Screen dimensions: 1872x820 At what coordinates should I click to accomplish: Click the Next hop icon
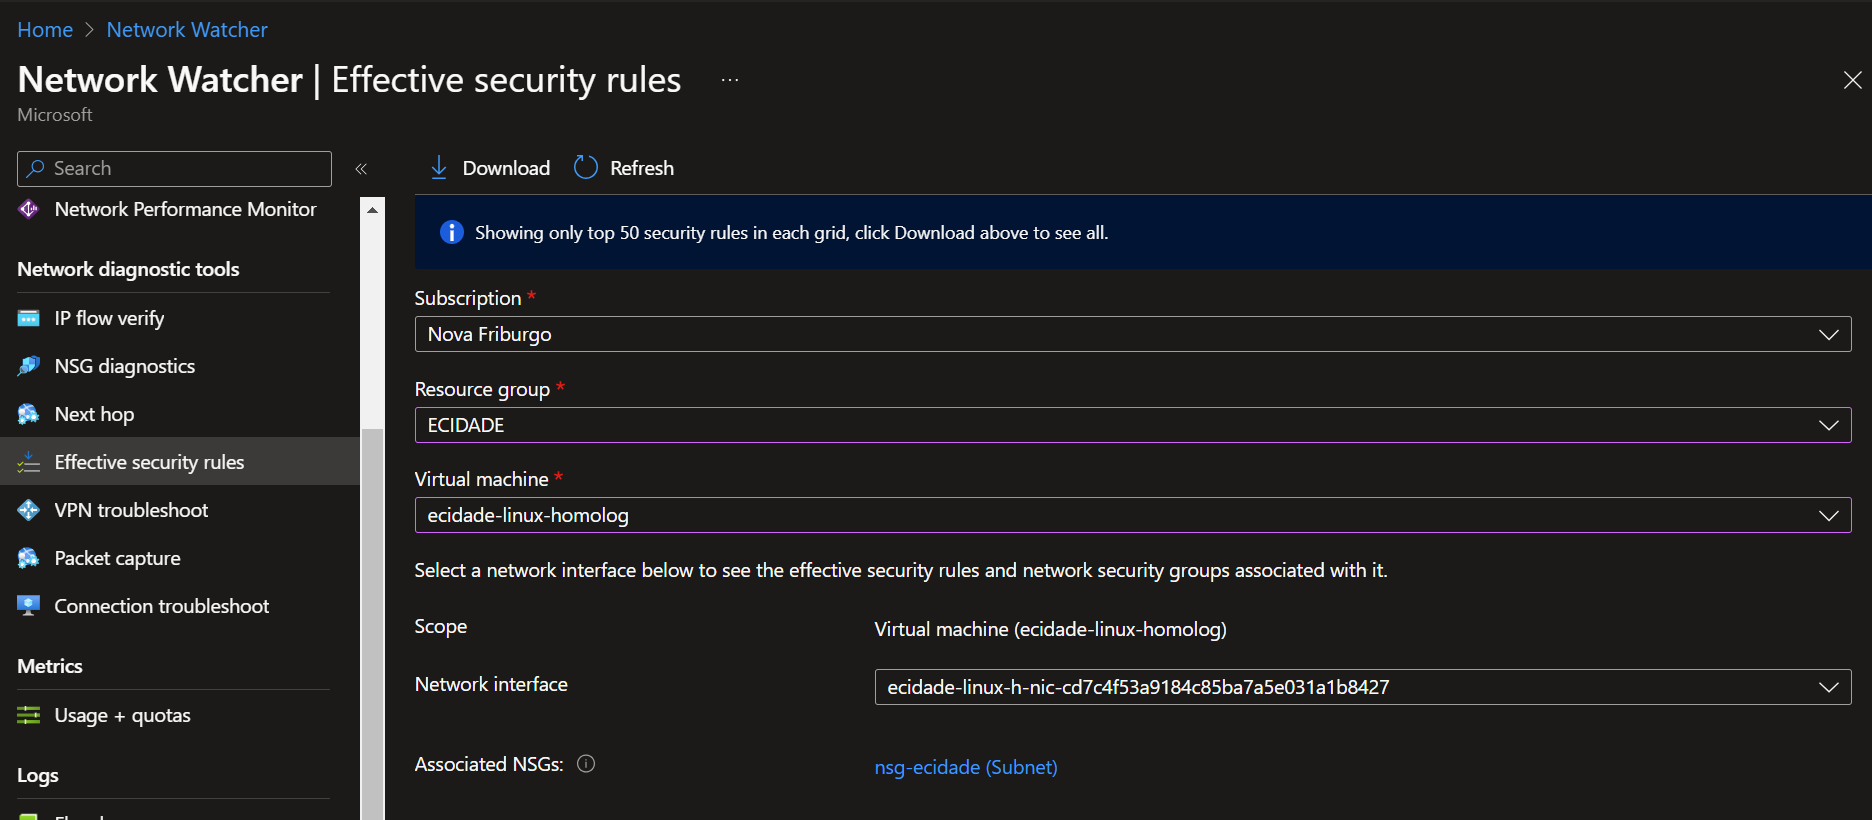click(29, 414)
